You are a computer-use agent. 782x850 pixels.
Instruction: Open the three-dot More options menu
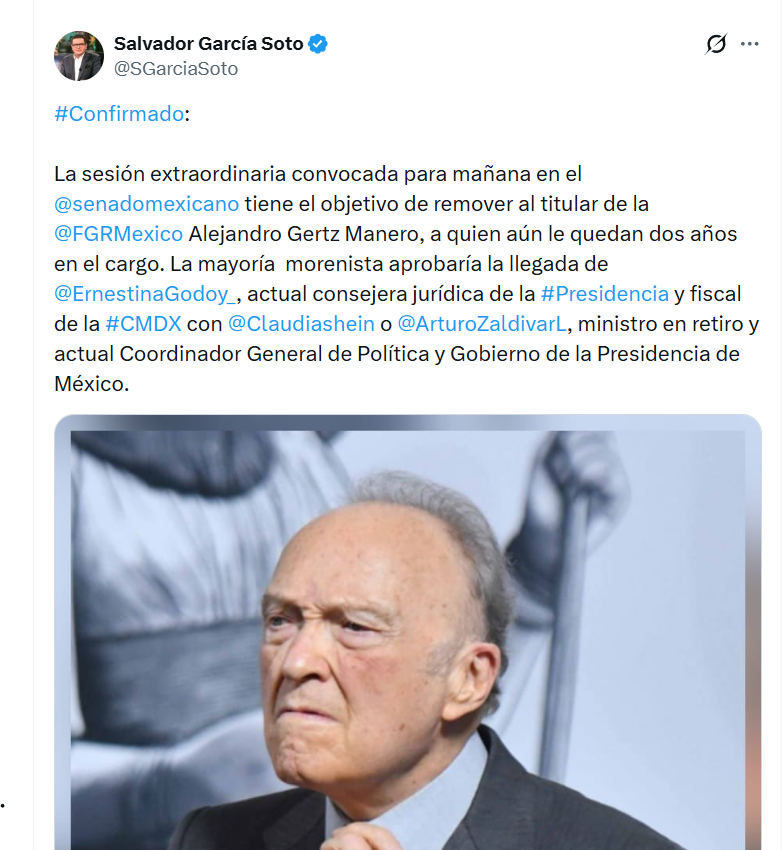pos(749,44)
